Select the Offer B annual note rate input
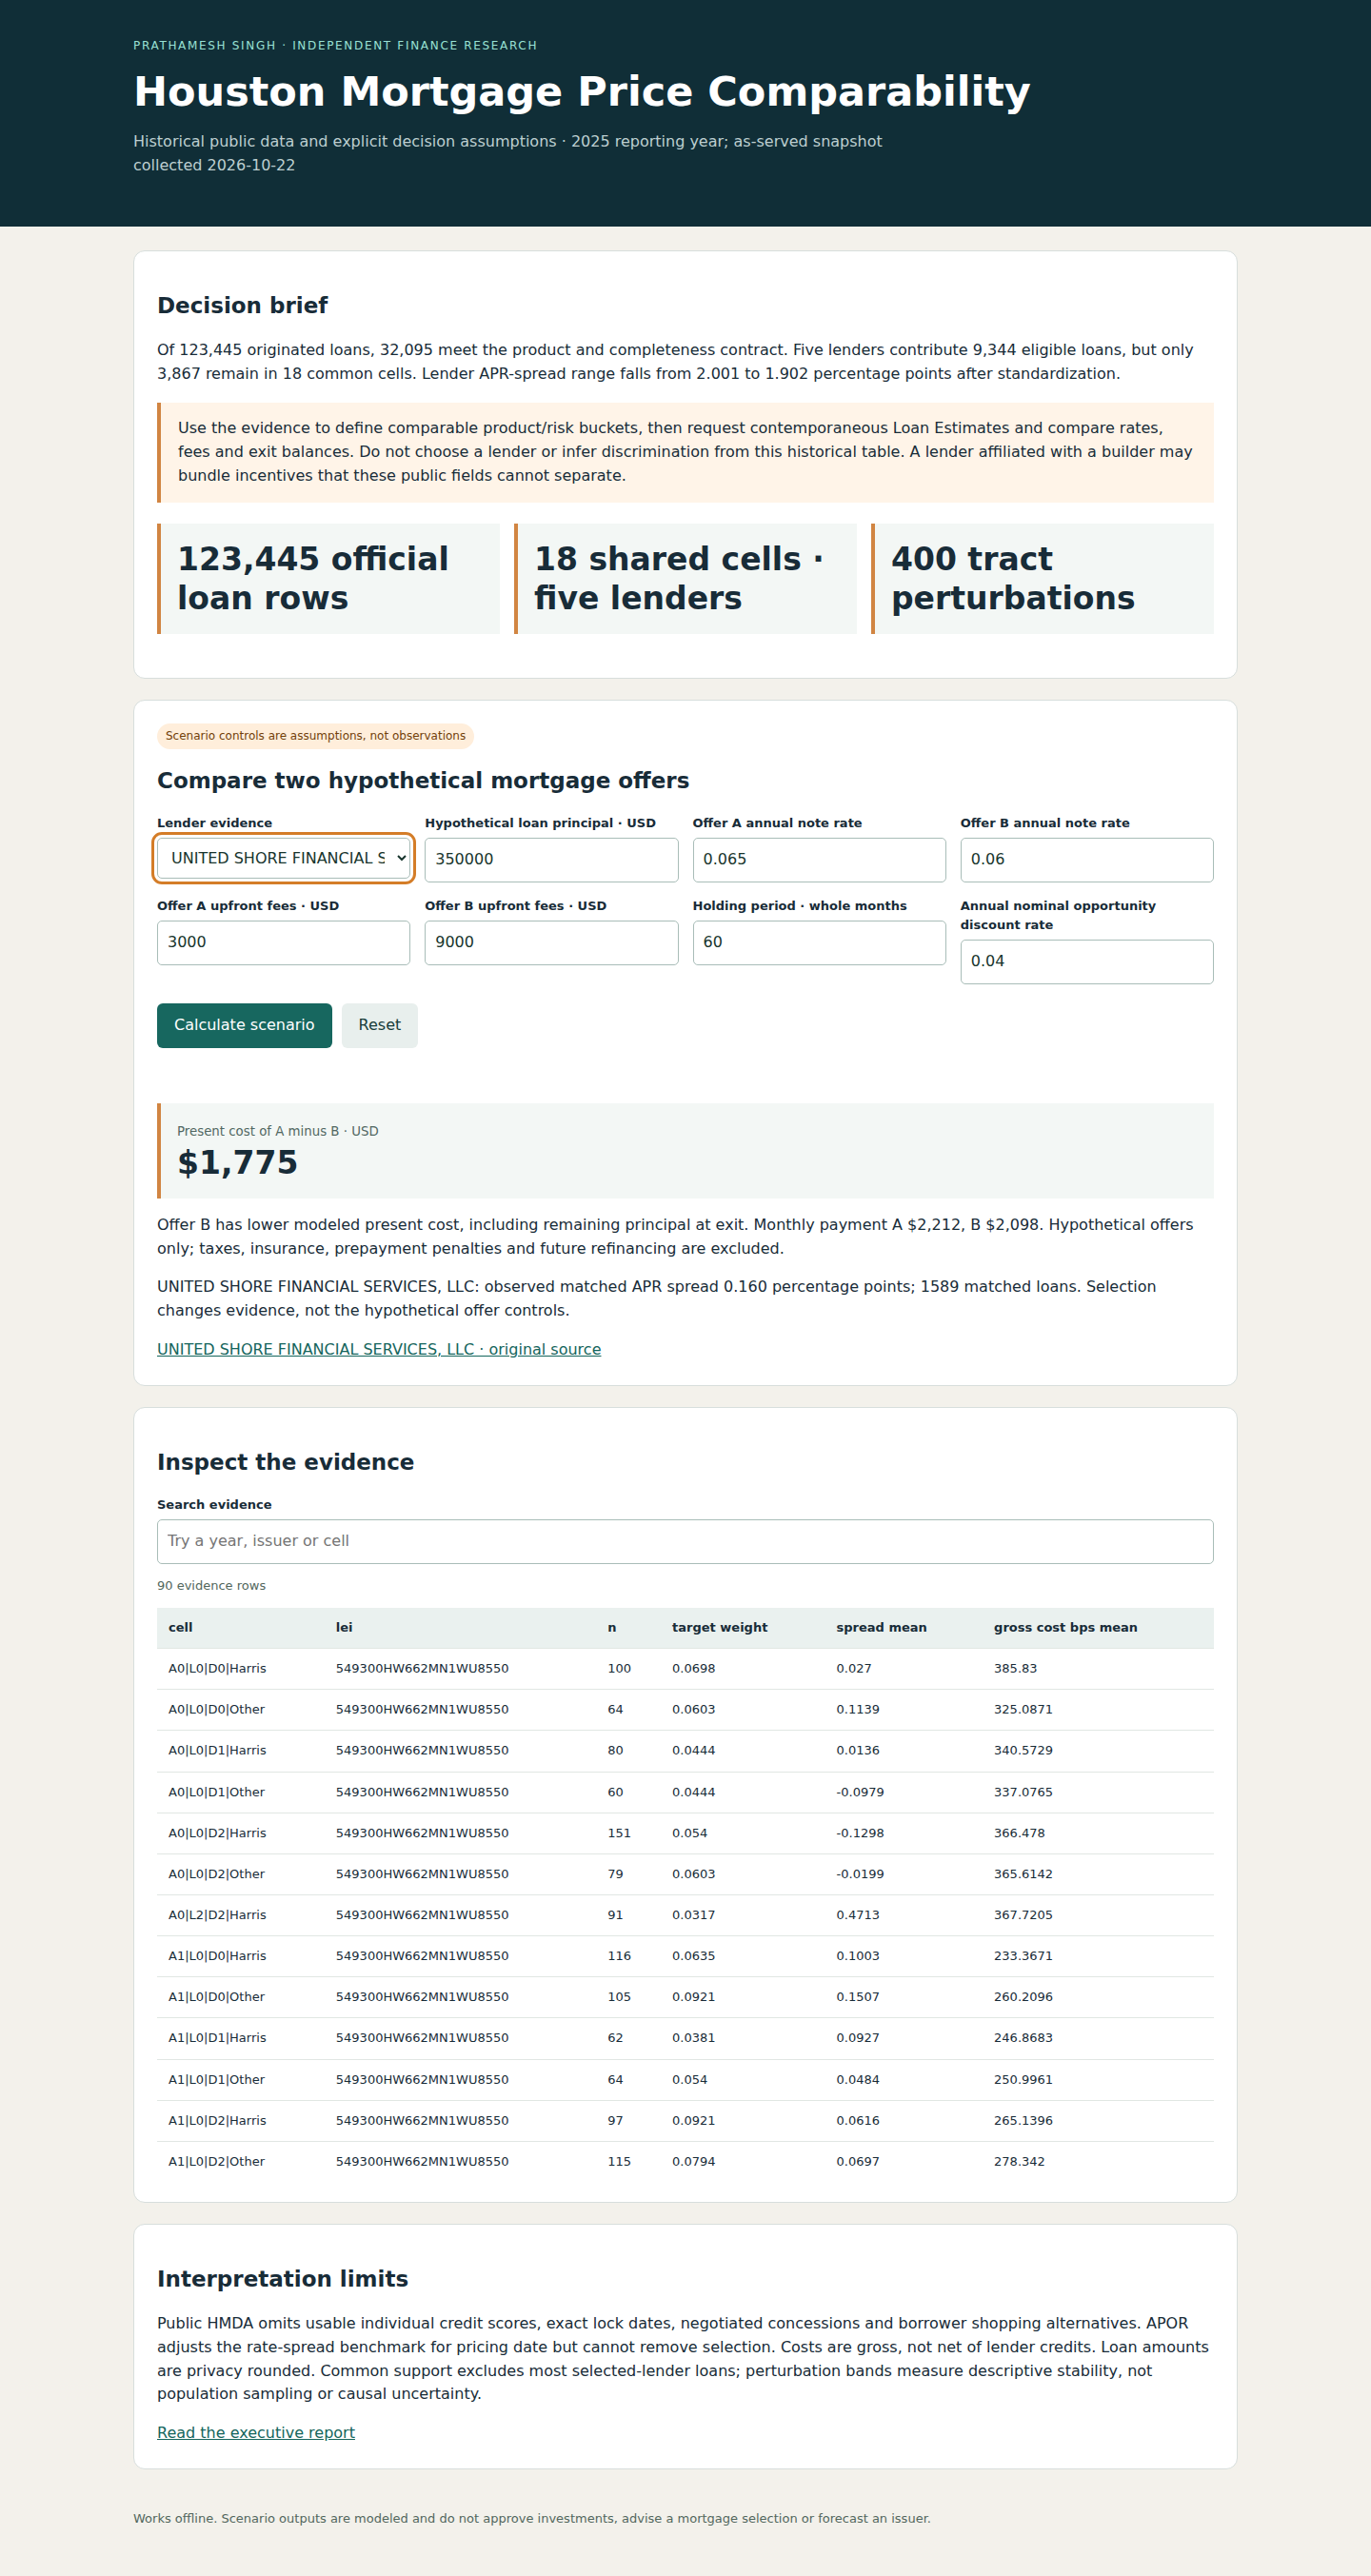Image resolution: width=1371 pixels, height=2576 pixels. pos(1087,859)
